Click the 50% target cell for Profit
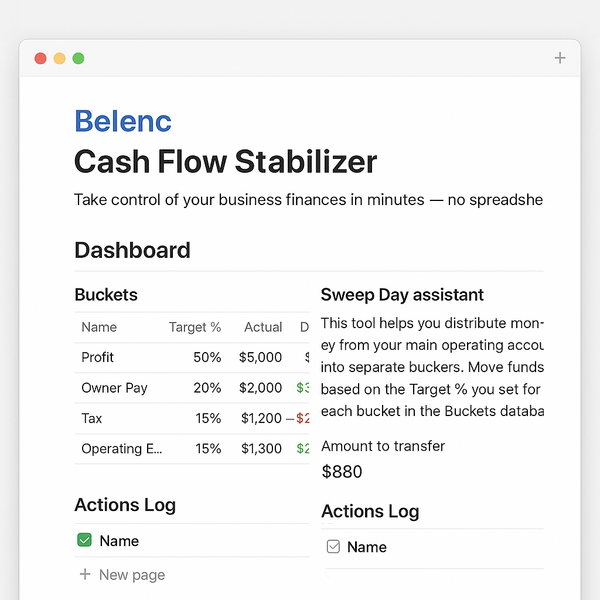 point(207,357)
